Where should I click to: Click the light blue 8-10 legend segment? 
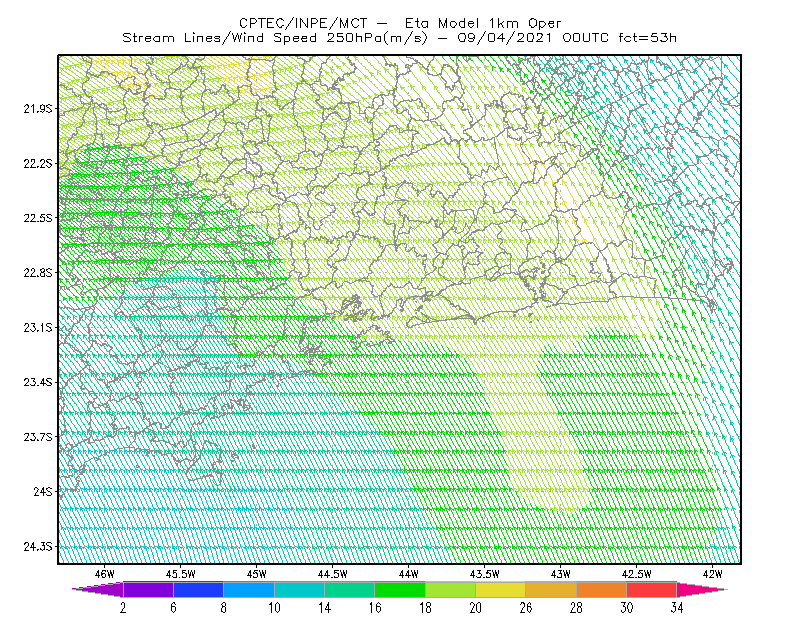point(249,589)
